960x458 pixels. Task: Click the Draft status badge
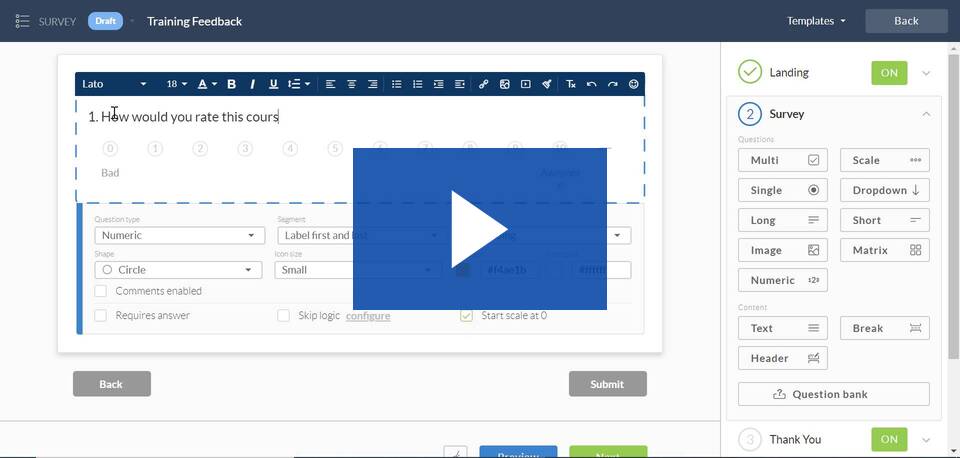pos(105,21)
